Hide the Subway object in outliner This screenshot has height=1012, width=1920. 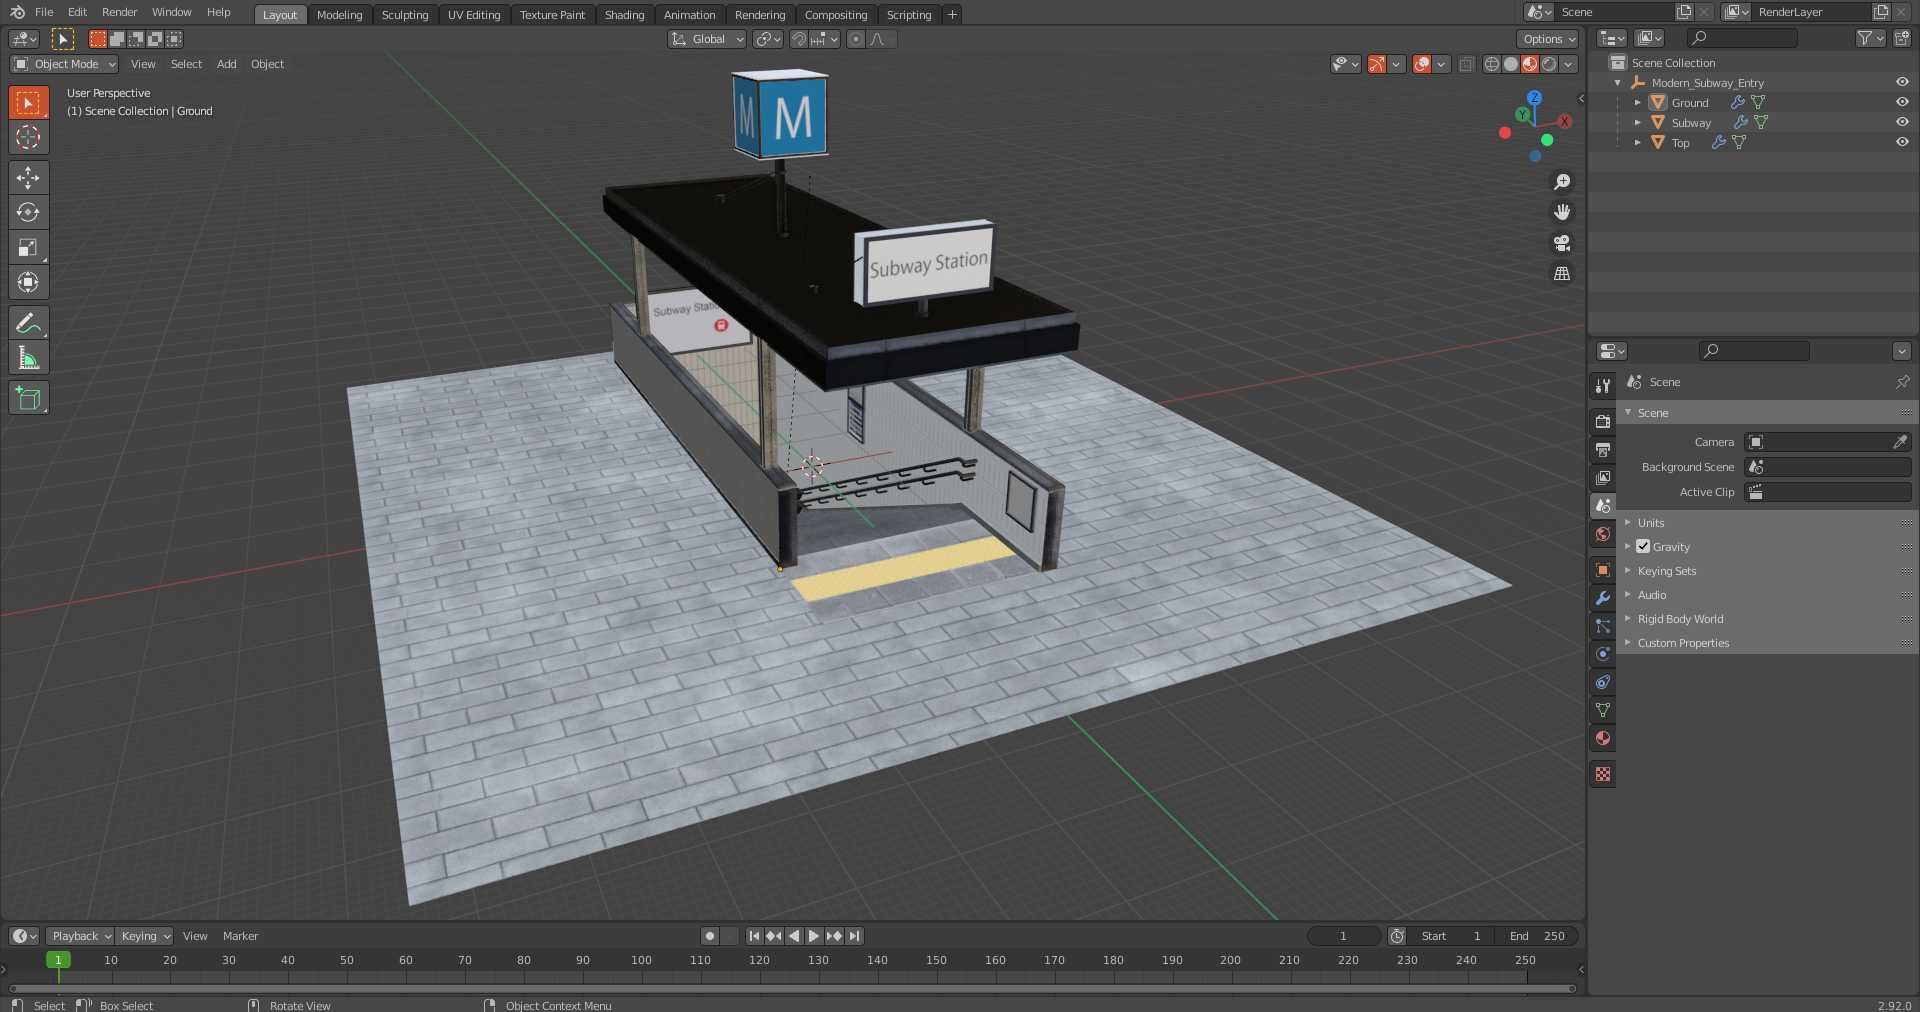pyautogui.click(x=1902, y=122)
